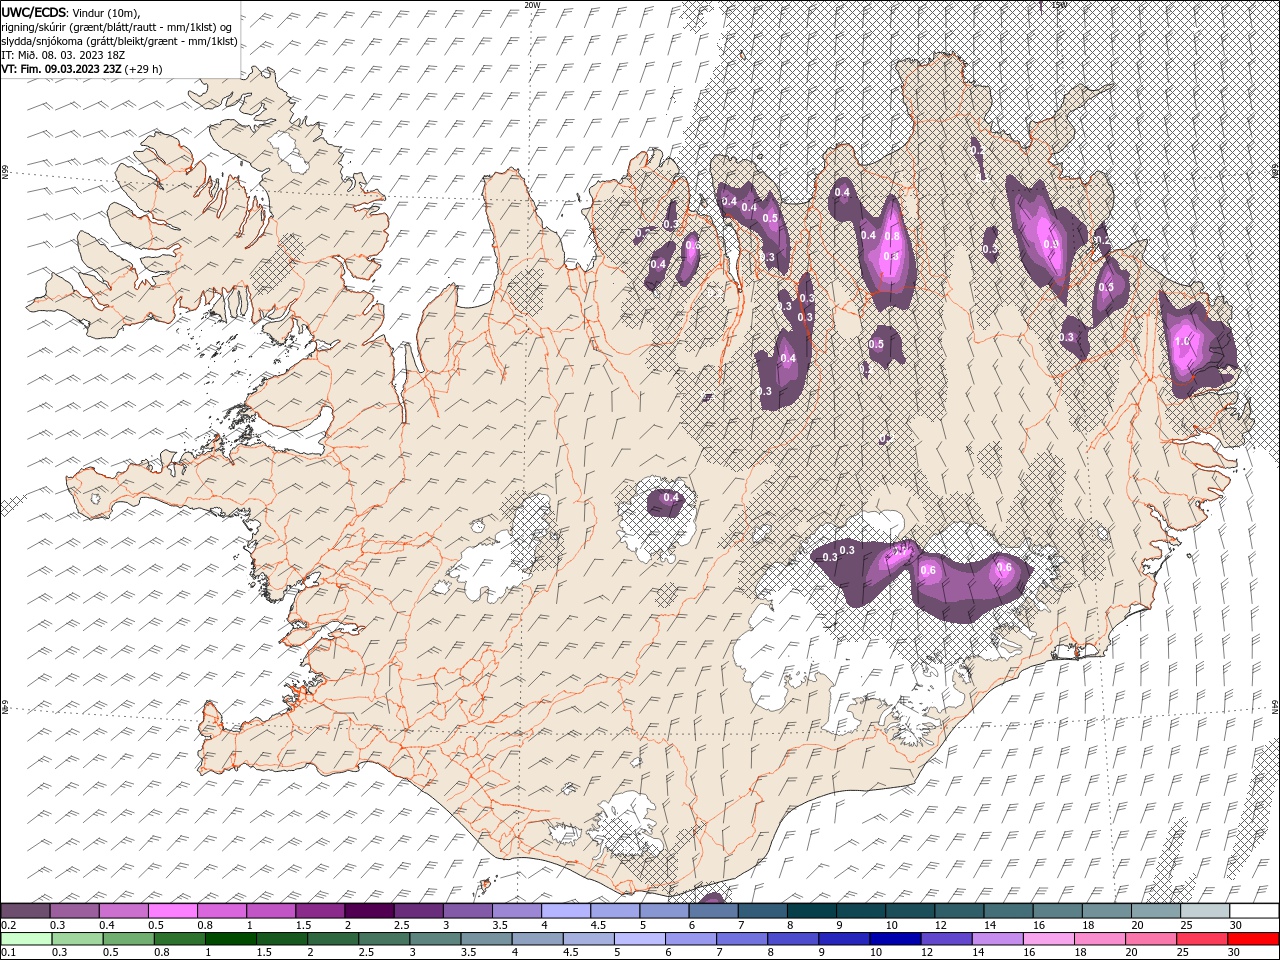This screenshot has height=960, width=1280.
Task: Select the 0.5 bright pink swatch, upper scale
Action: coord(172,910)
